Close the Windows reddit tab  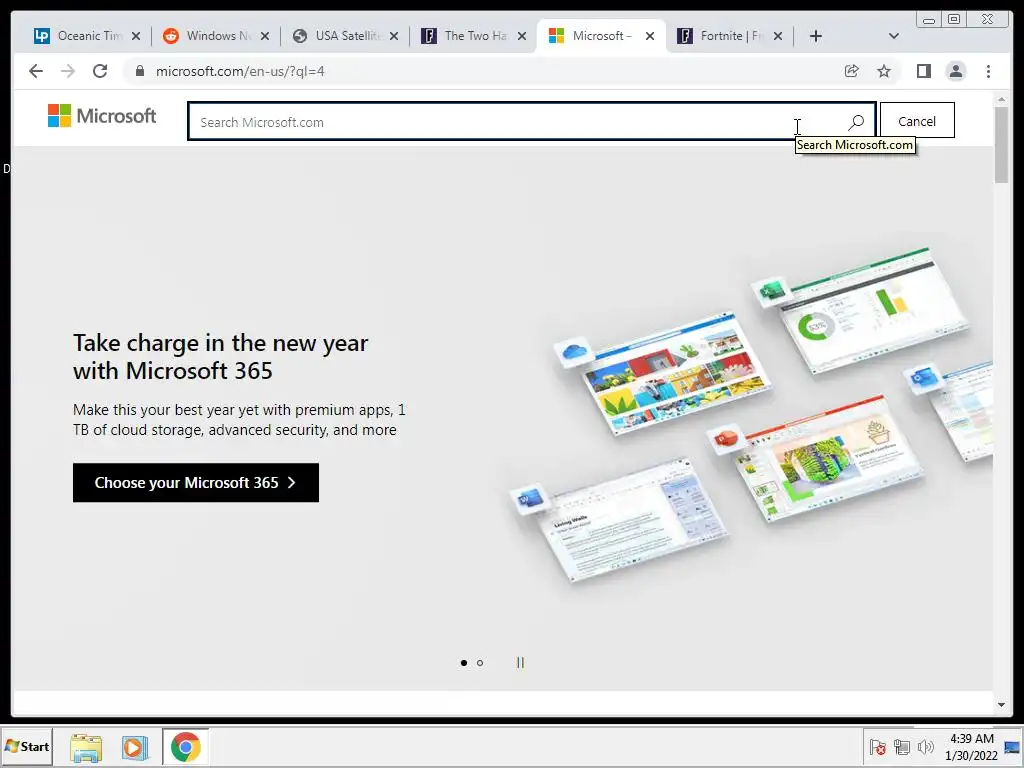(264, 36)
